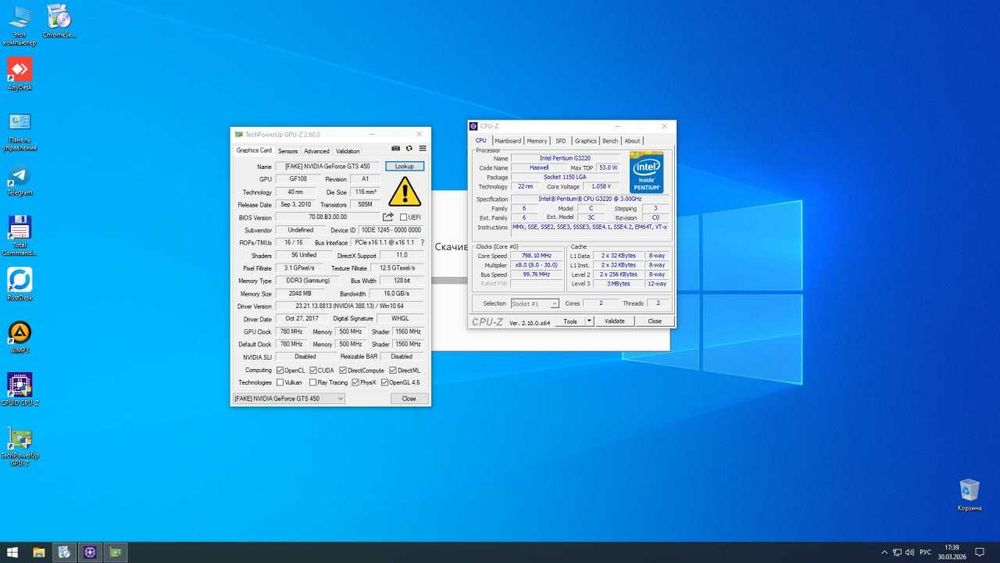Image resolution: width=1000 pixels, height=563 pixels.
Task: Open the ChromeSetup desktop icon
Action: click(x=59, y=21)
